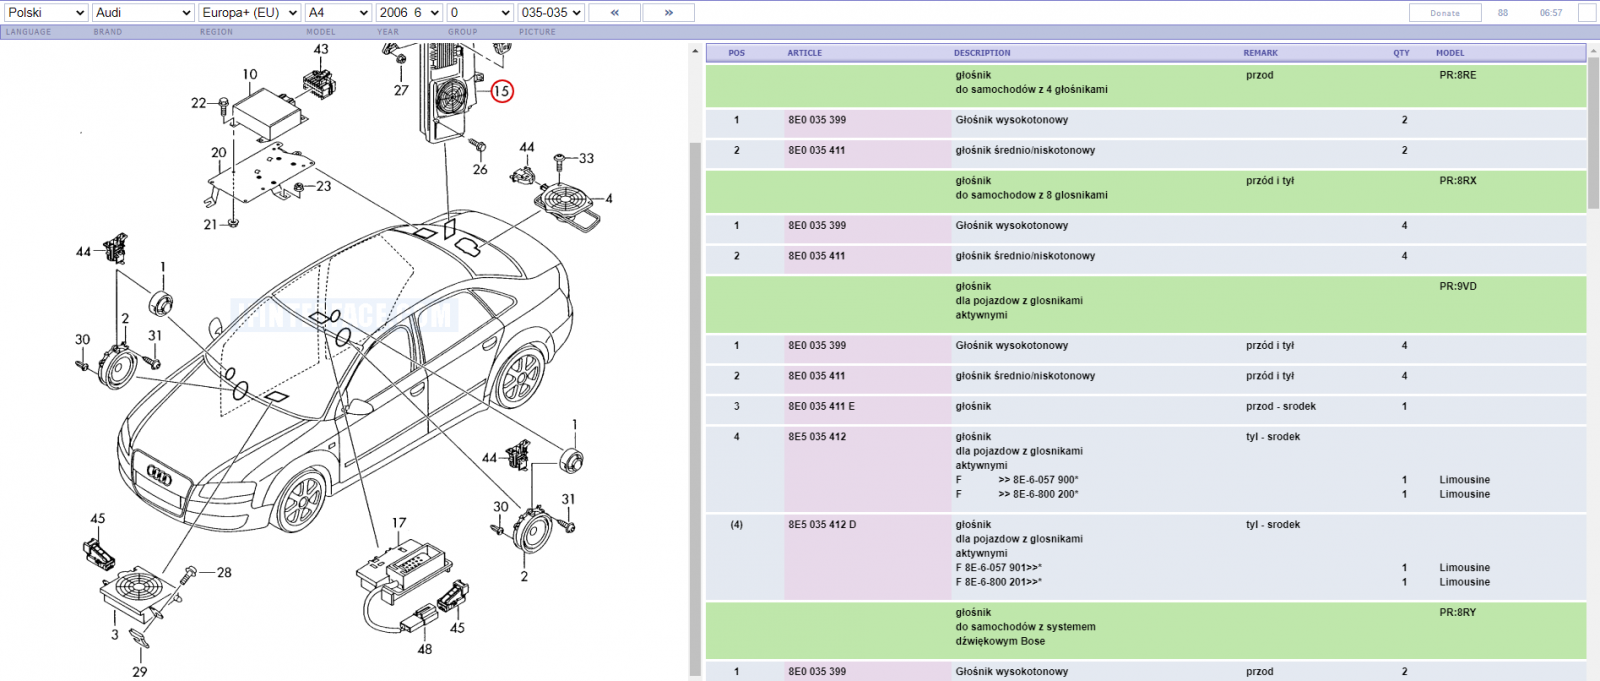The width and height of the screenshot is (1600, 681).
Task: Click the MODEL column header
Action: (1450, 53)
